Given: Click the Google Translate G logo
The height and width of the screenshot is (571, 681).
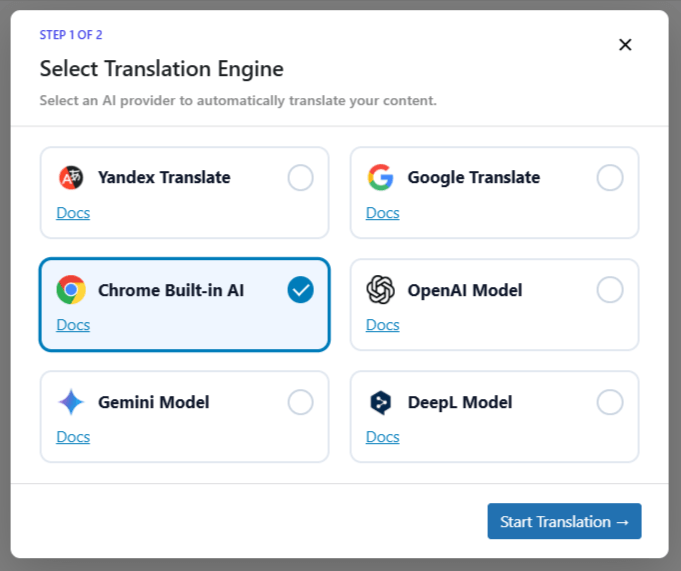Looking at the screenshot, I should [x=380, y=178].
